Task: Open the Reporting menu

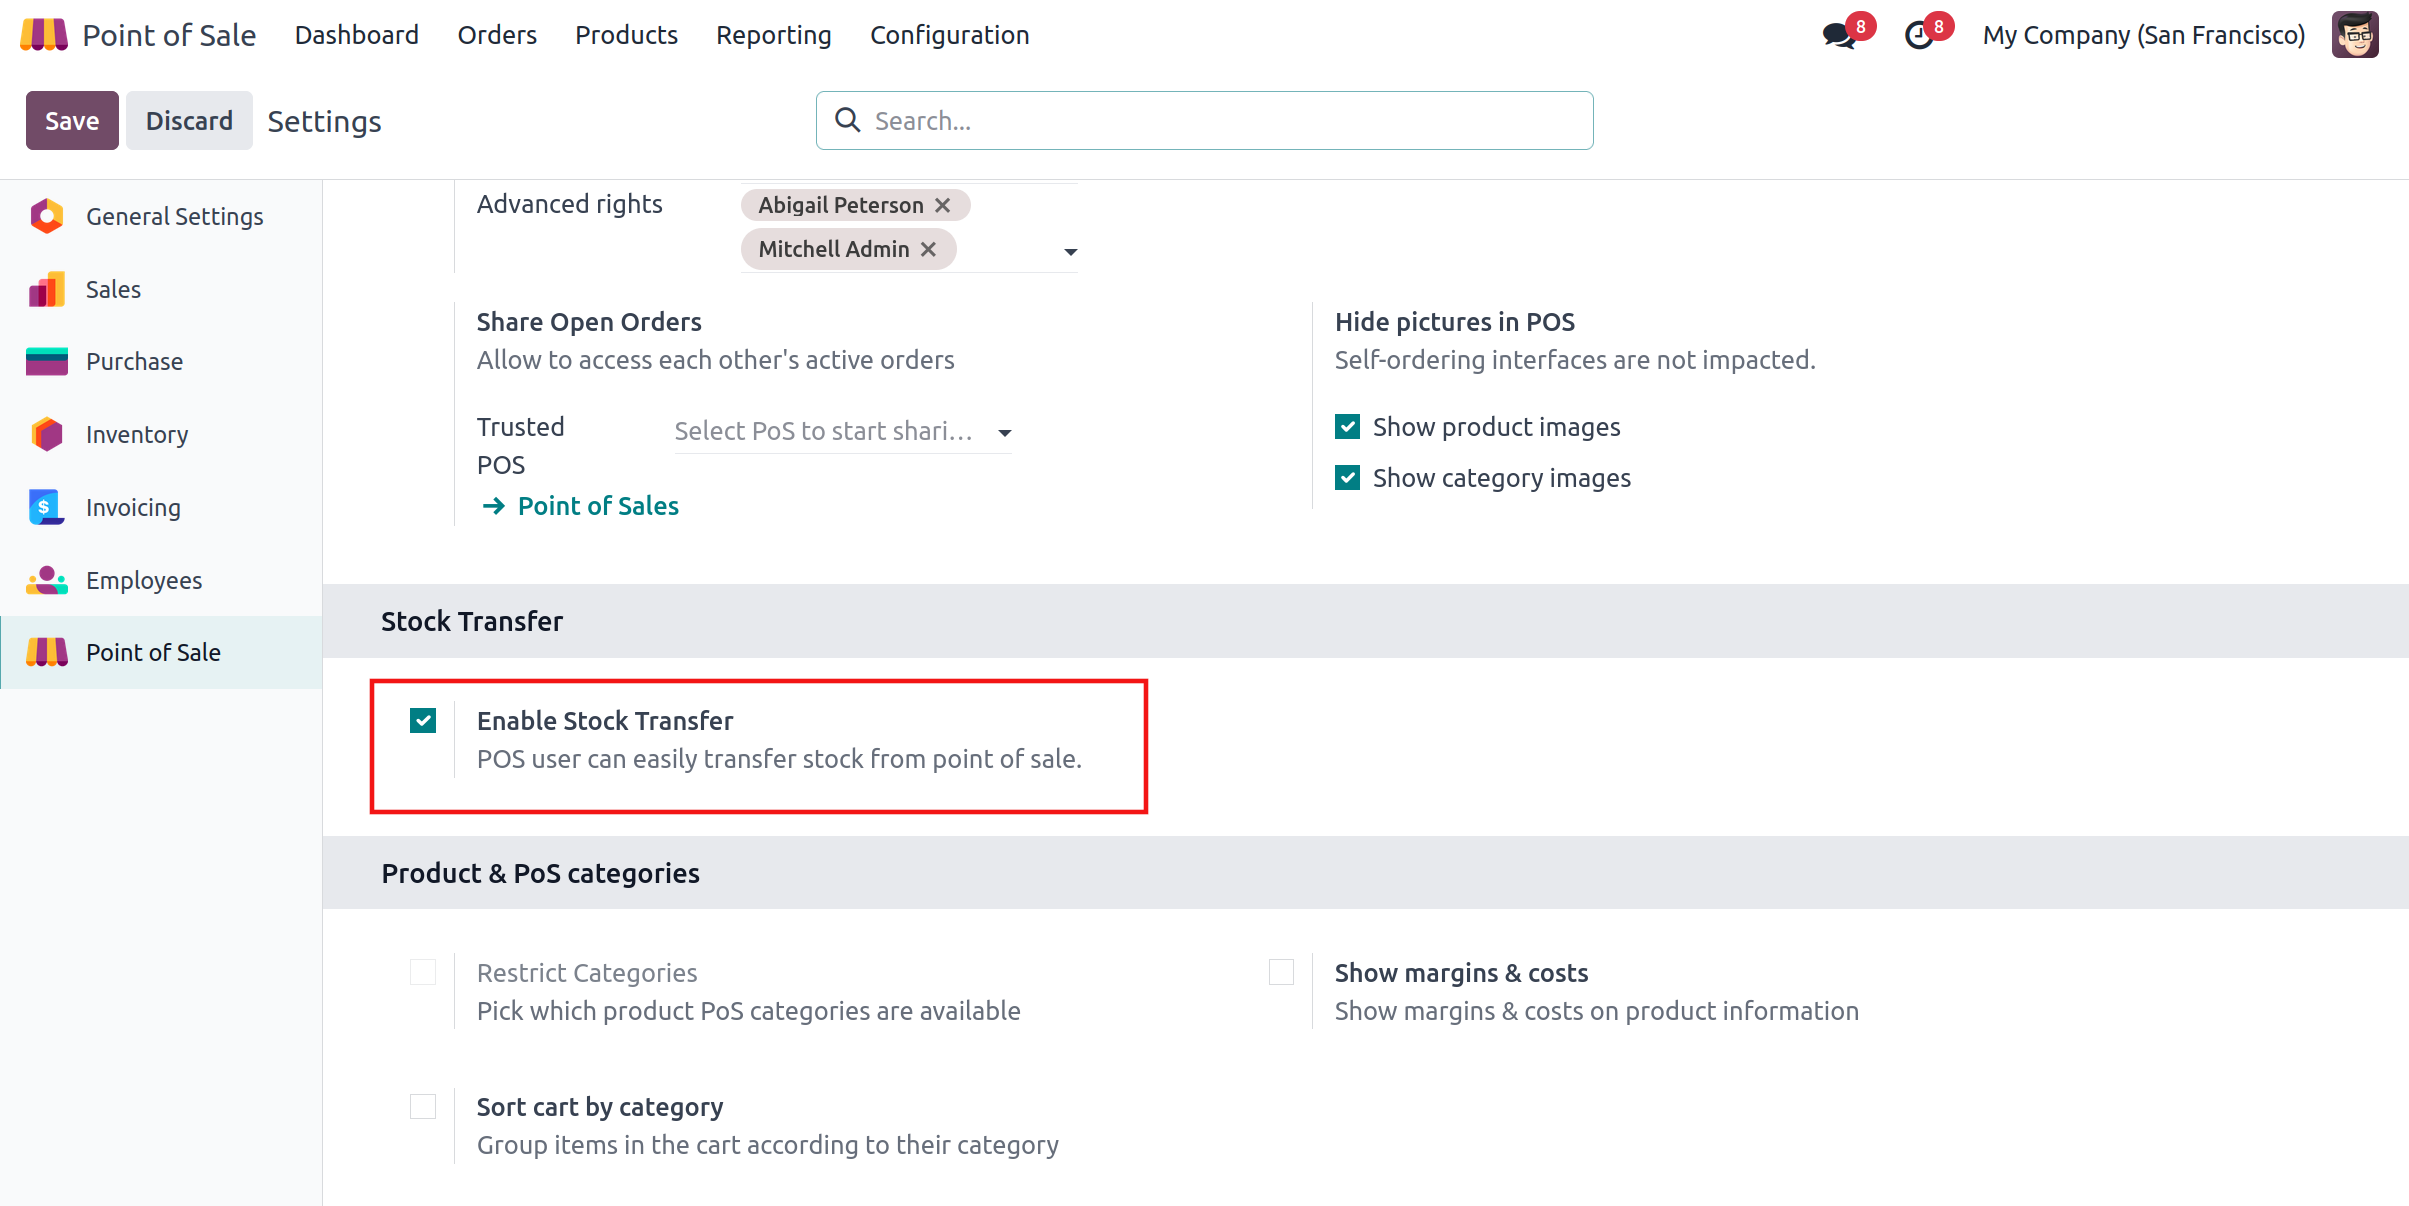Action: (773, 36)
